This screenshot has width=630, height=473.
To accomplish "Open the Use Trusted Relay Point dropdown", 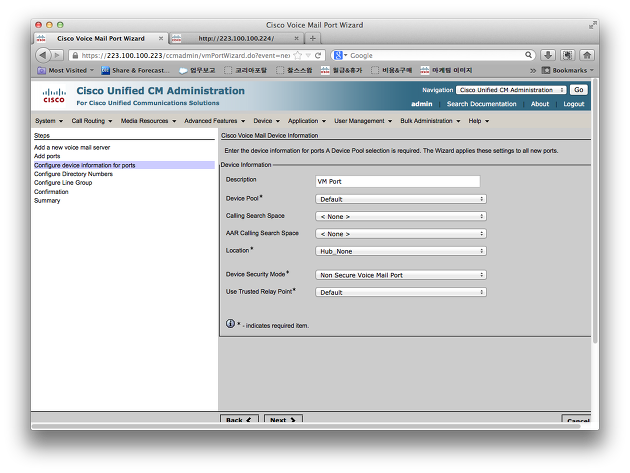I will pyautogui.click(x=401, y=293).
